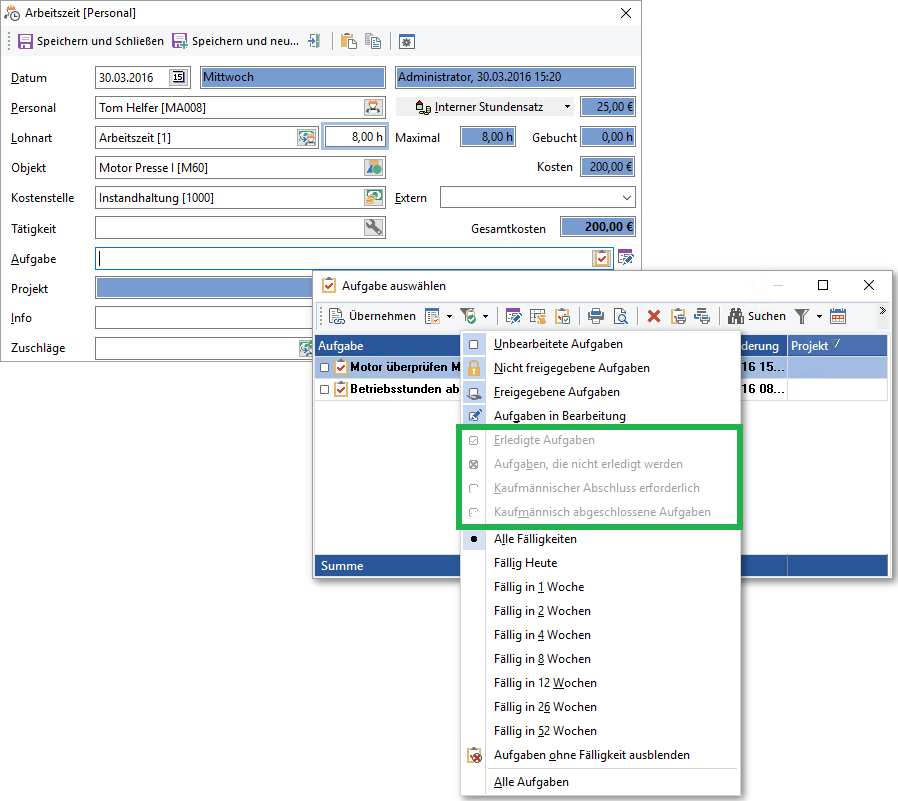
Task: Toggle Nicht freigegebene Aufgaben filter
Action: (600, 368)
